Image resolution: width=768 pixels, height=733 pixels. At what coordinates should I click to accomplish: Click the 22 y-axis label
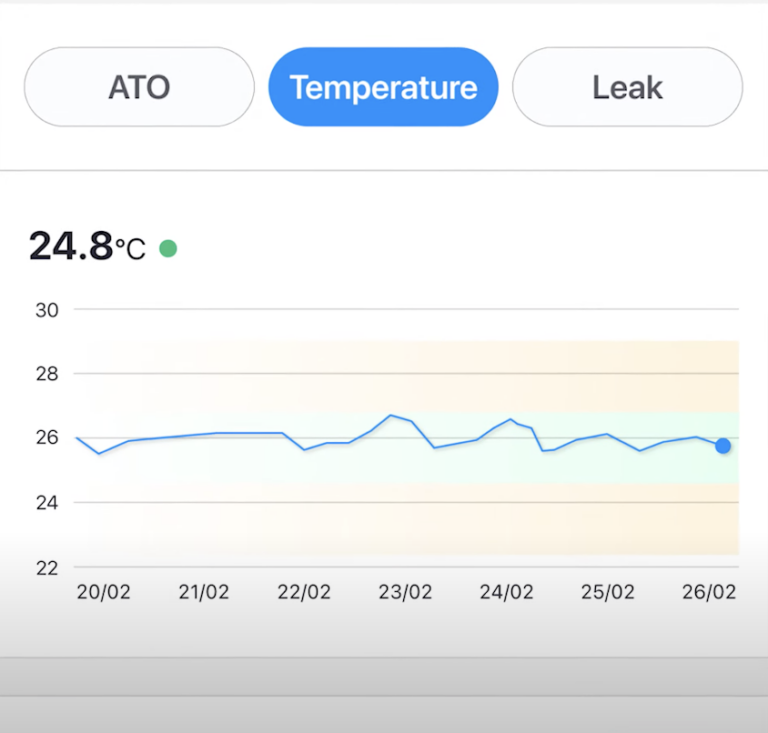[47, 567]
